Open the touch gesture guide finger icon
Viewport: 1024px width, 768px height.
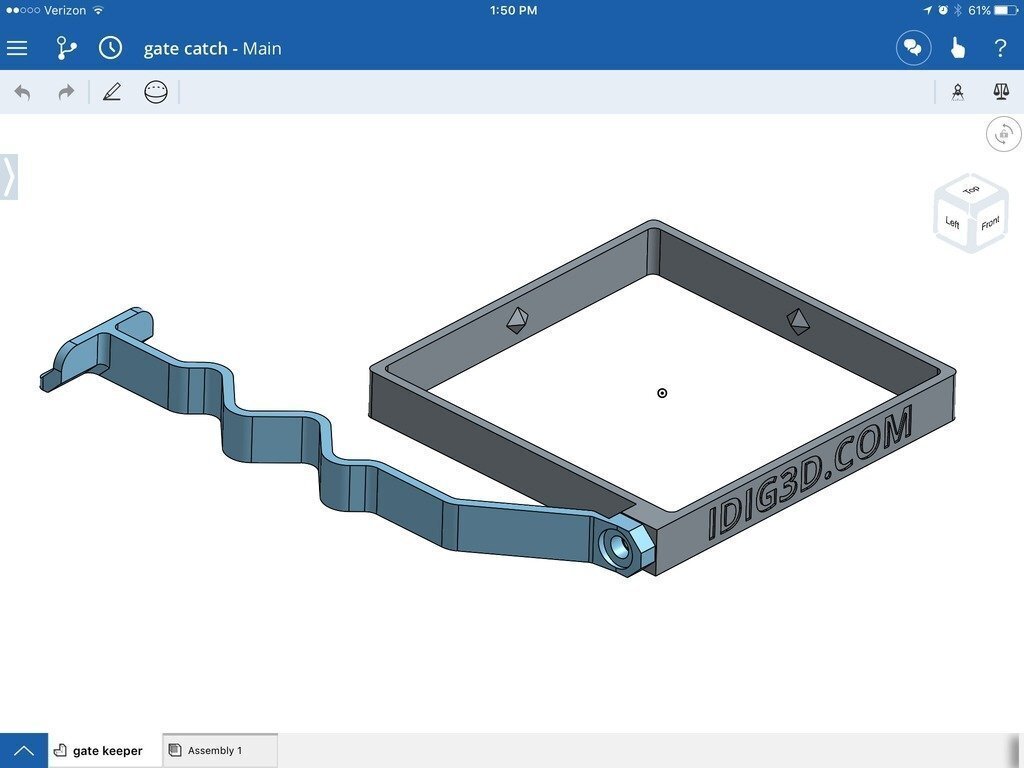tap(957, 48)
